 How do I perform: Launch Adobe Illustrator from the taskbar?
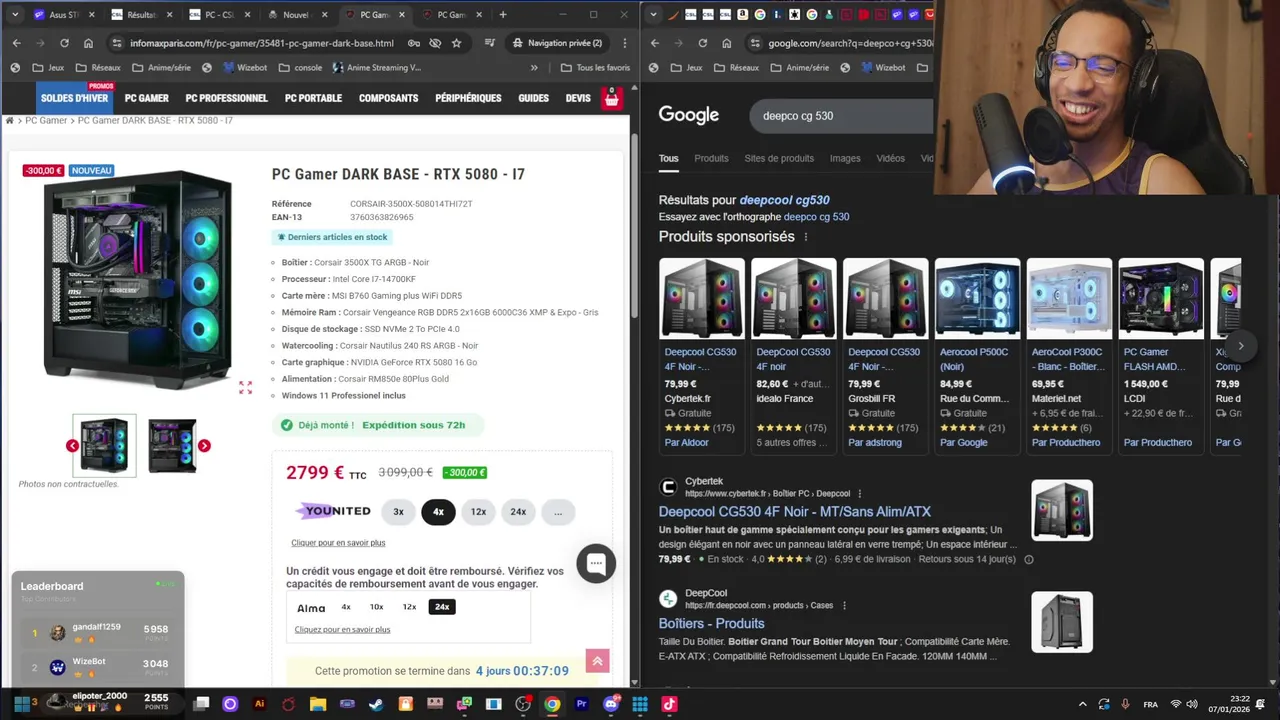tap(259, 704)
